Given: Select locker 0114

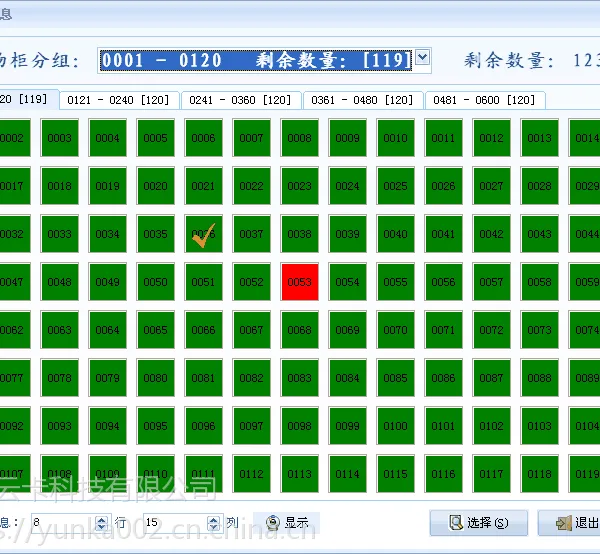Looking at the screenshot, I should coord(347,474).
